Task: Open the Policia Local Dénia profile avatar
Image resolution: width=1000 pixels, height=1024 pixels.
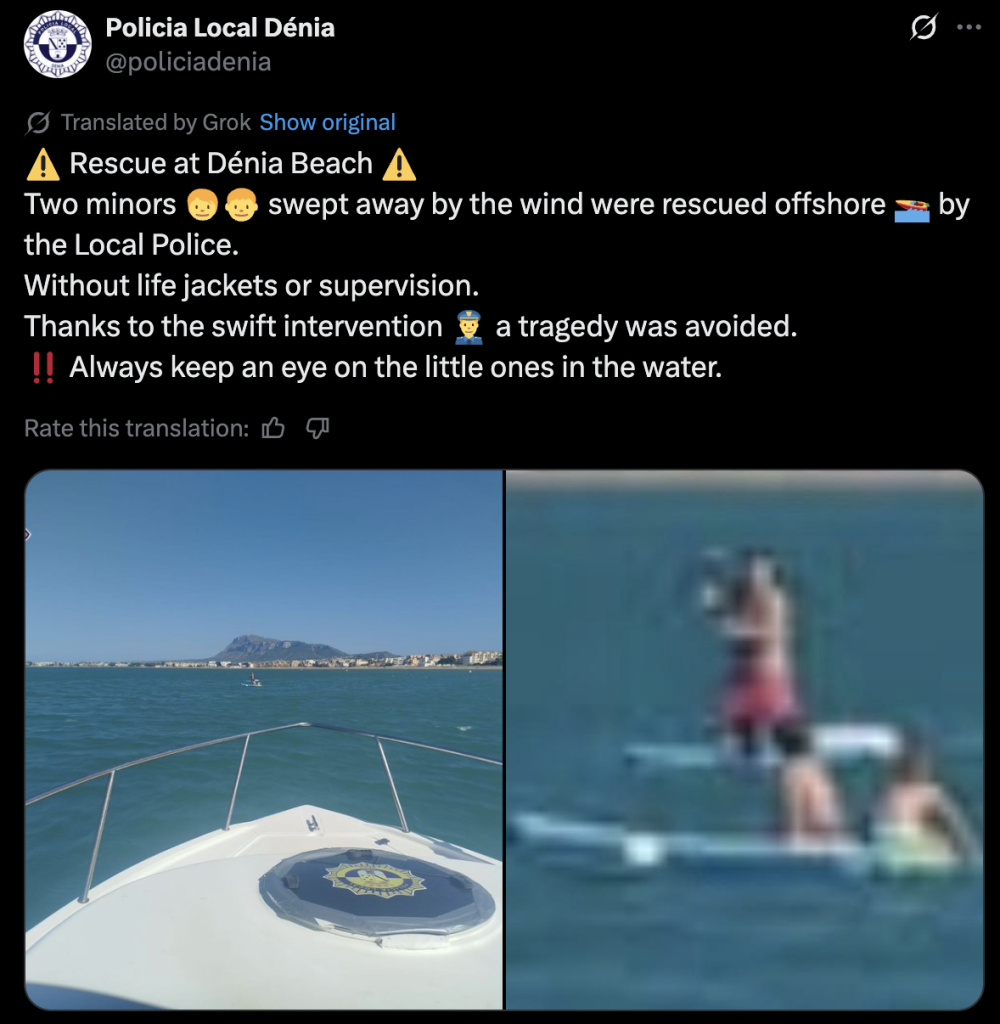Action: (x=57, y=44)
